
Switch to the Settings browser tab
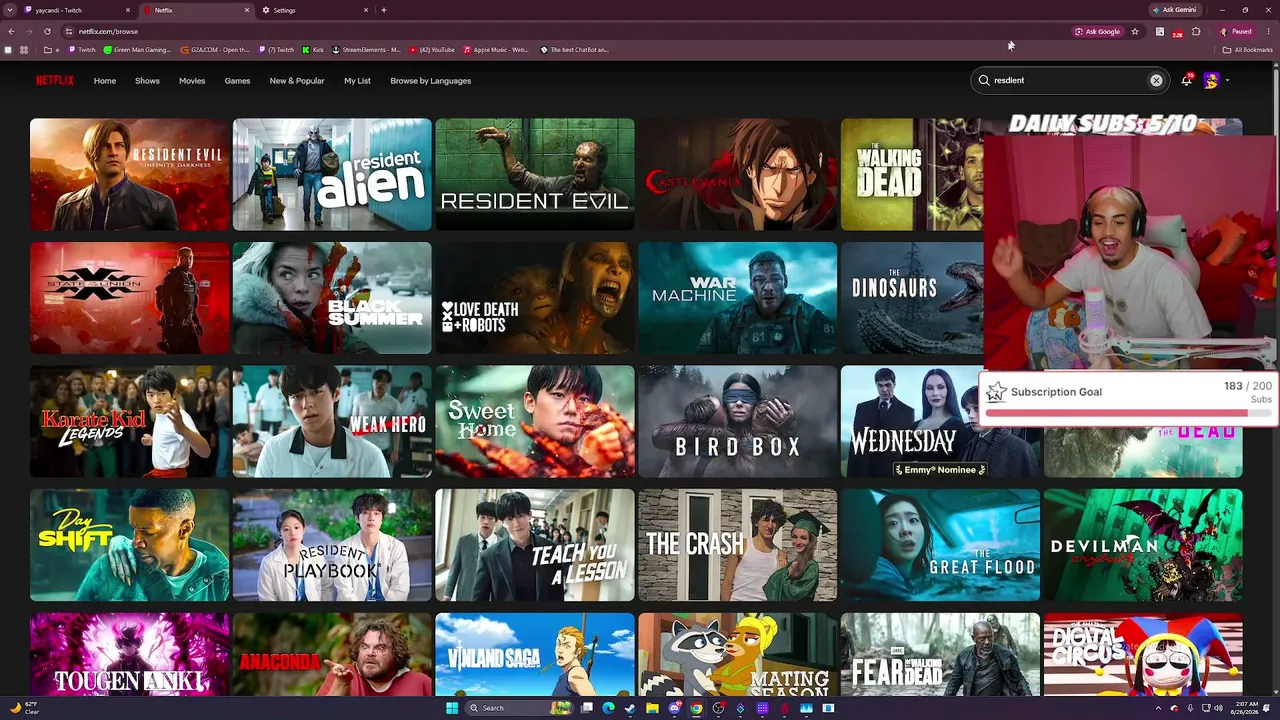[x=316, y=10]
